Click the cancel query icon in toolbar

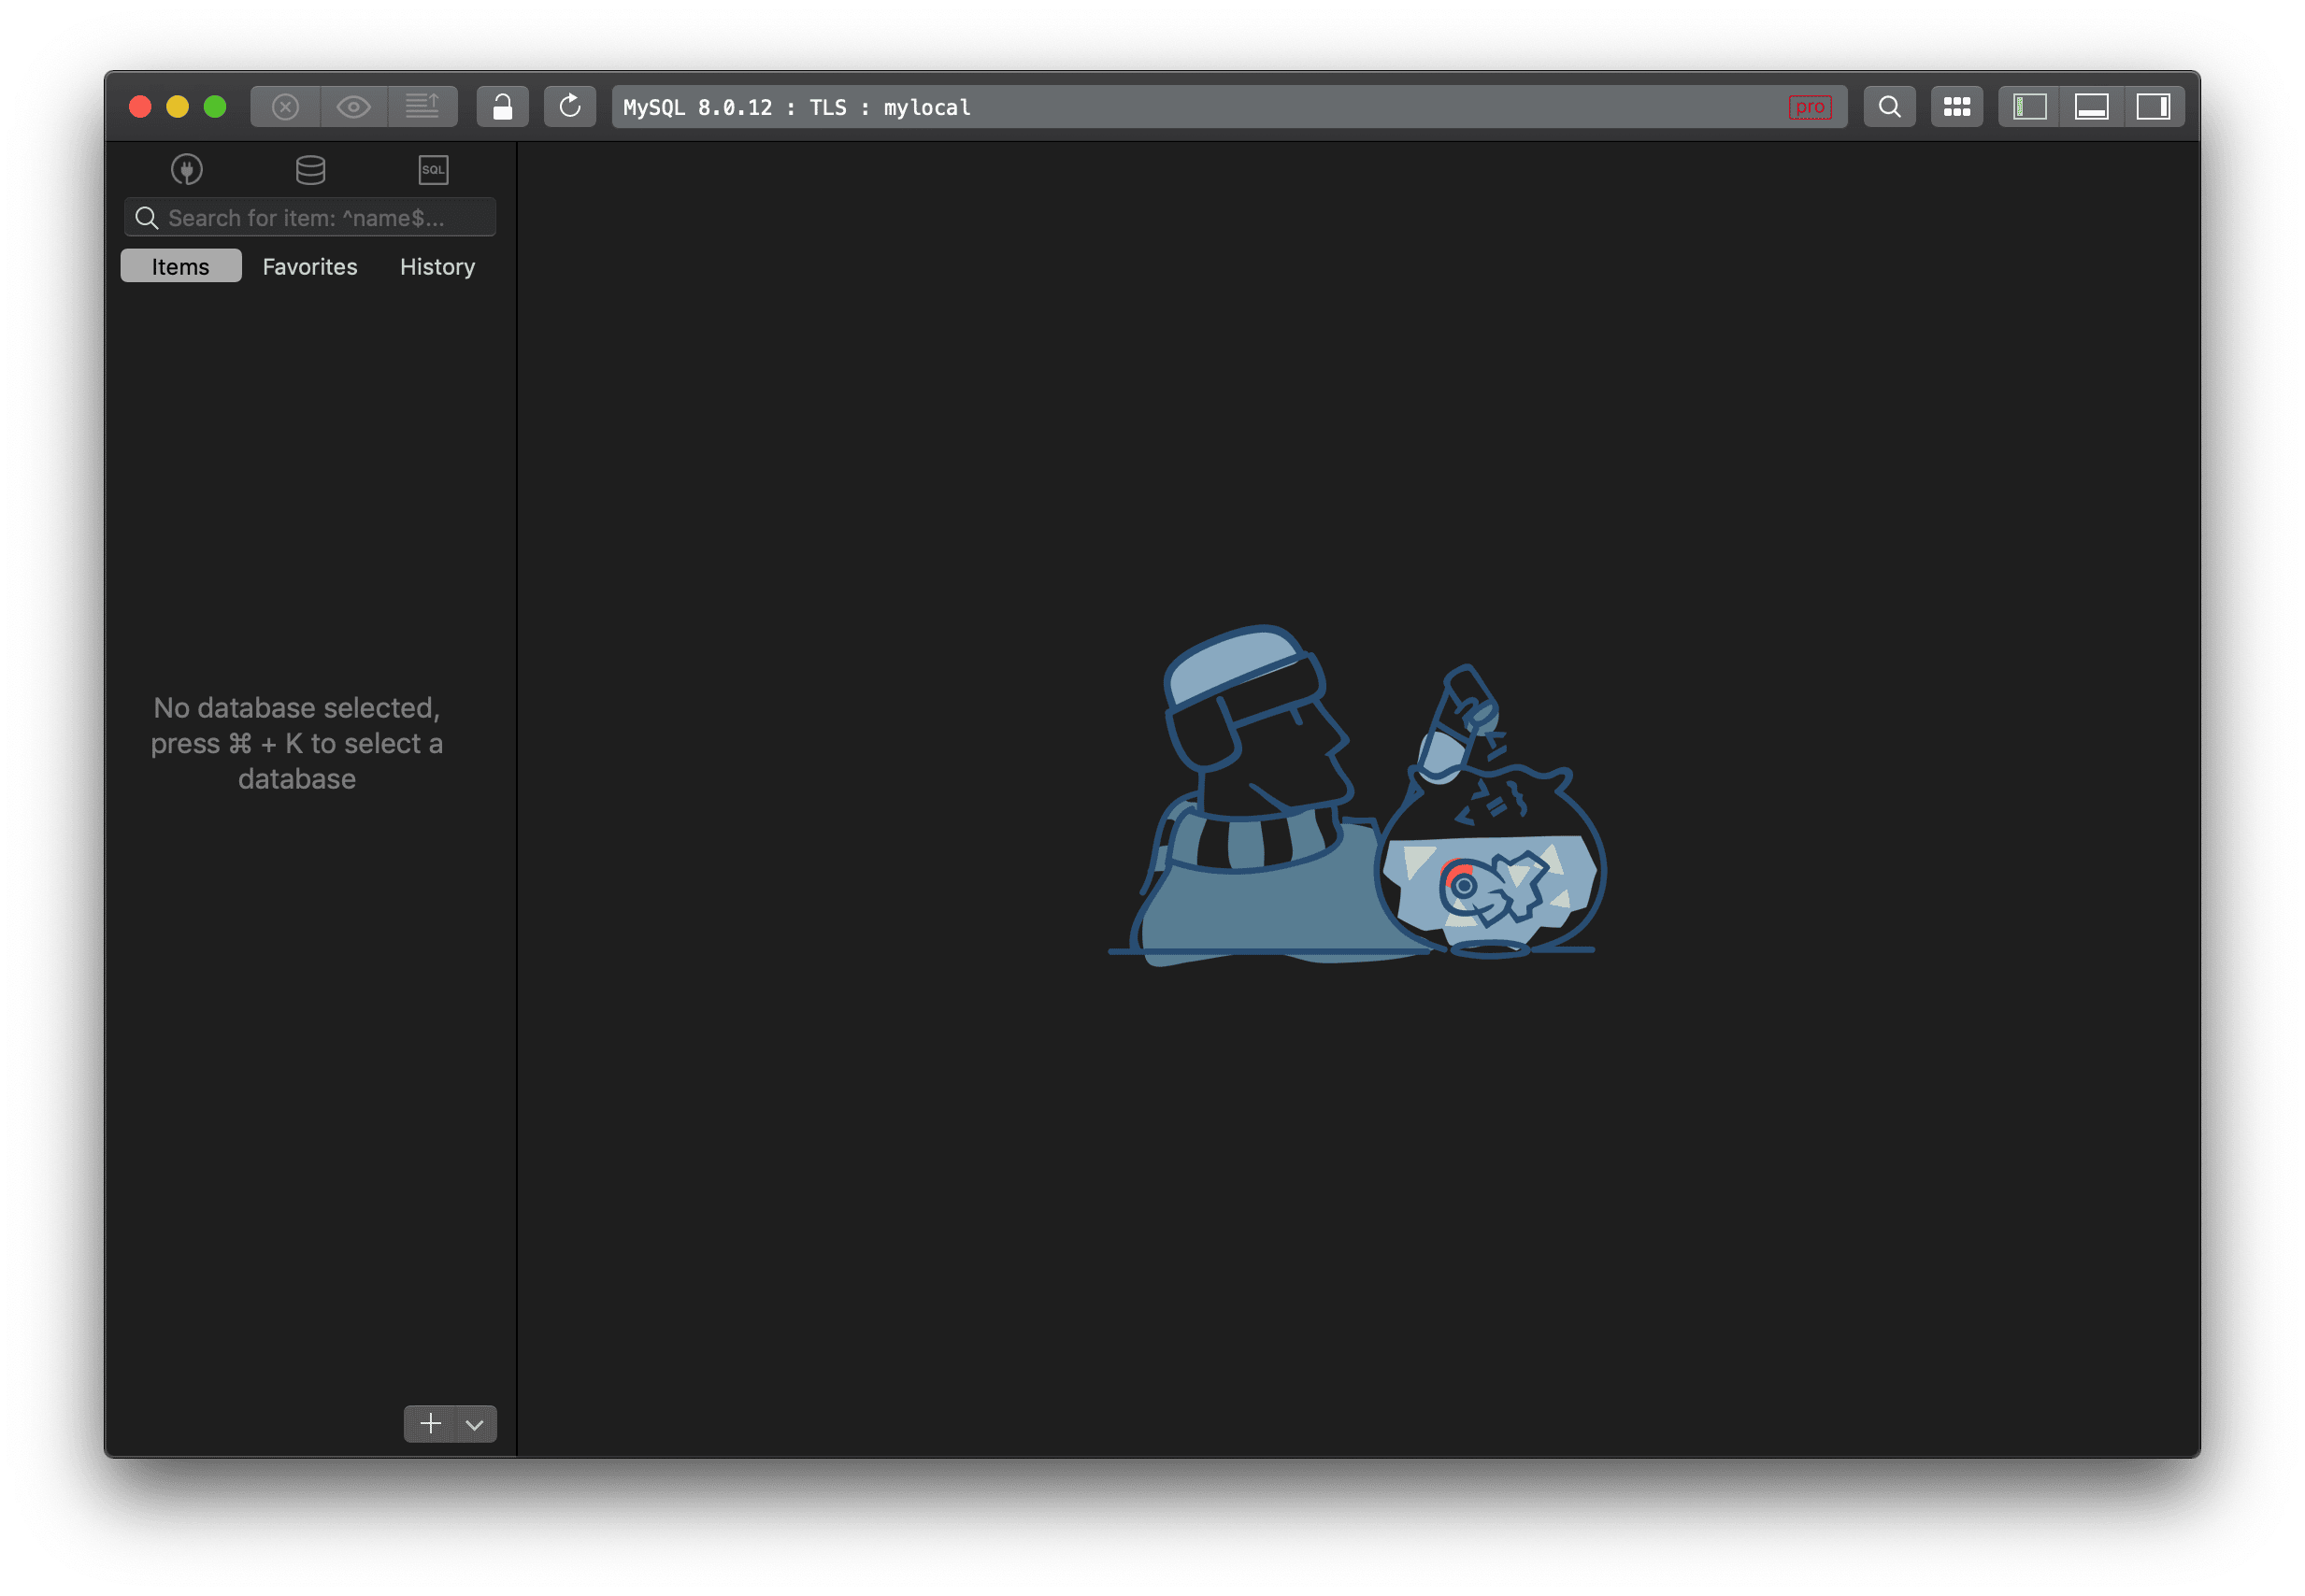click(285, 107)
